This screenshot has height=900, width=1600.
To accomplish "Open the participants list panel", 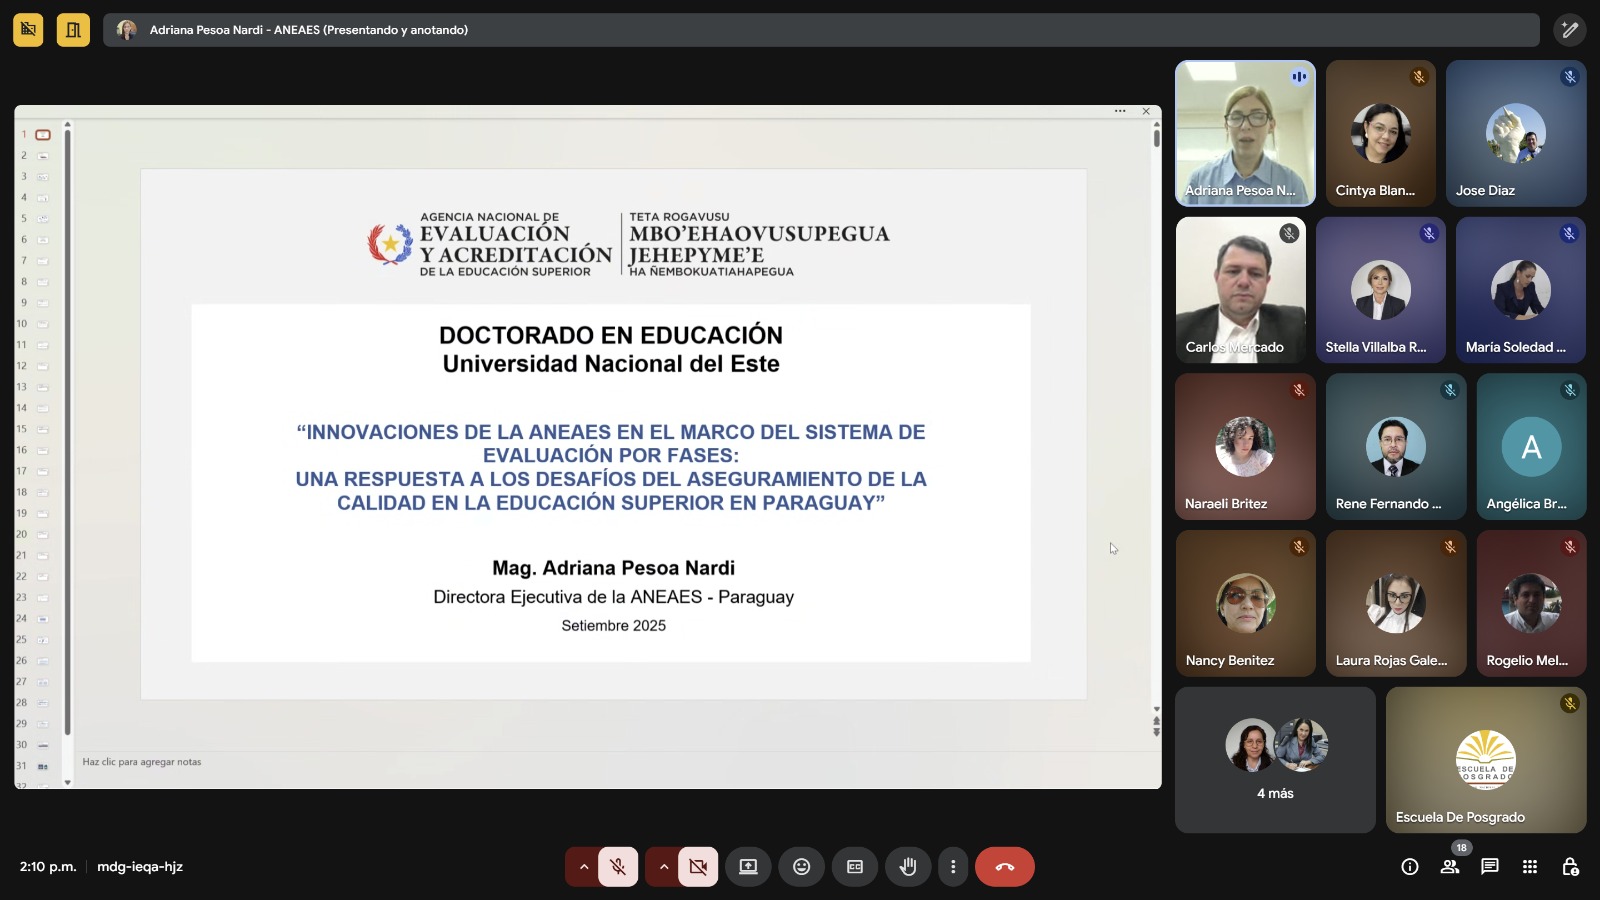I will coord(1450,867).
